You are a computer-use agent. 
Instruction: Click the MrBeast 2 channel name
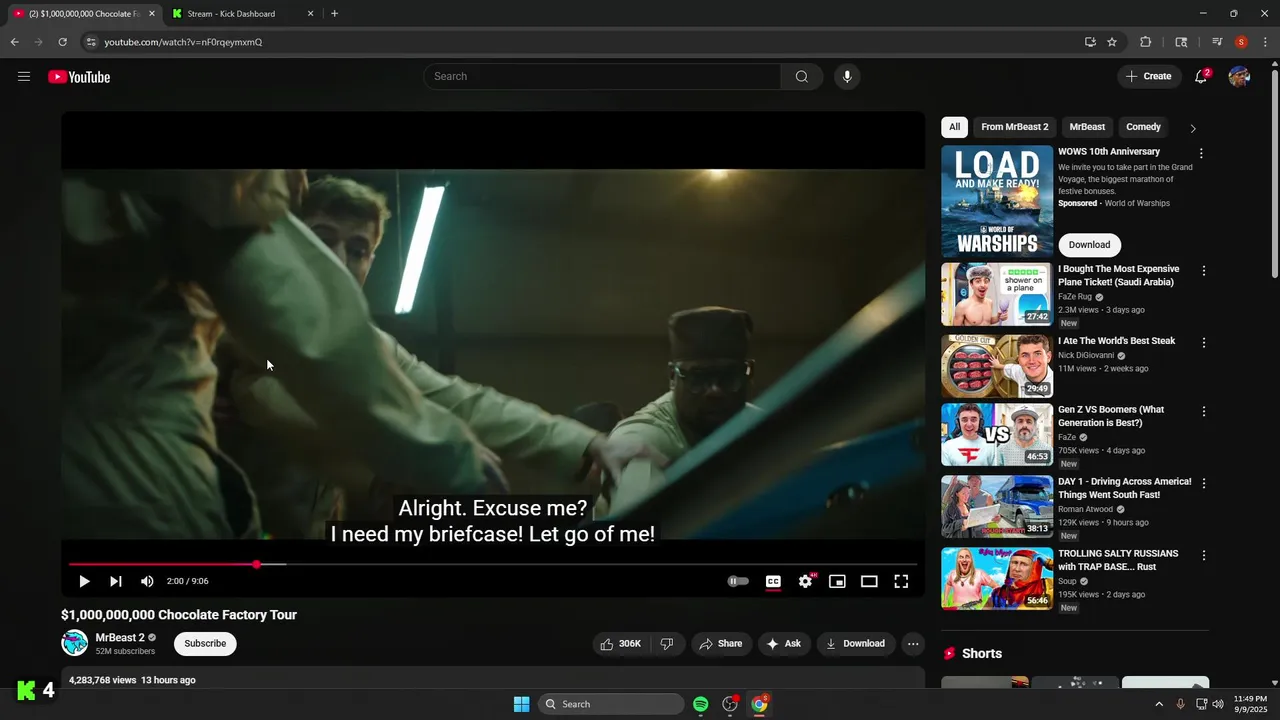tap(120, 638)
